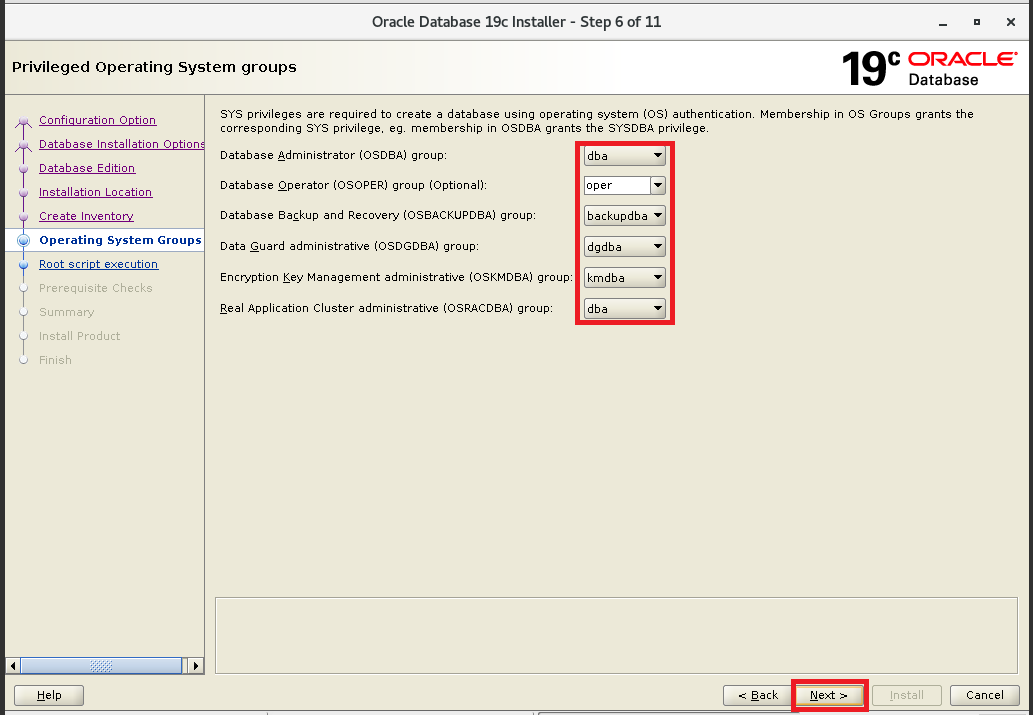Click the Encryption Key Management group label
Screen dimensions: 1033x715
(x=397, y=277)
